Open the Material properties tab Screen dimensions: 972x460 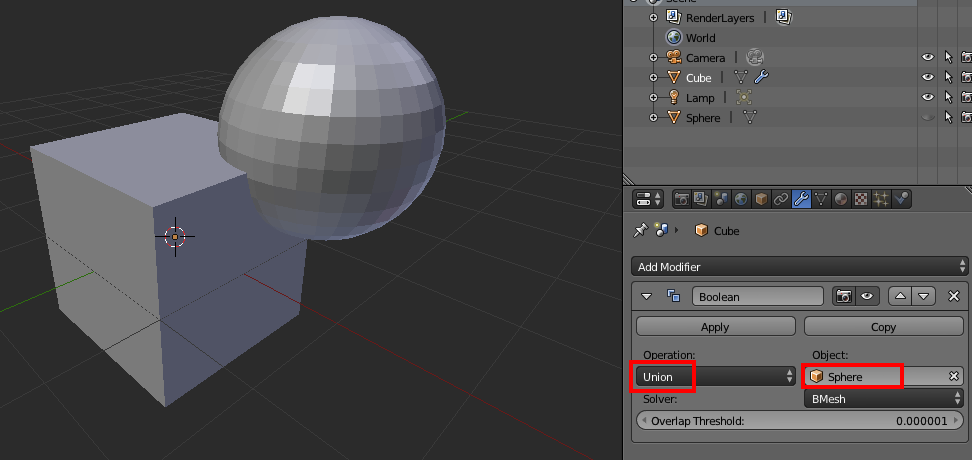coord(841,199)
